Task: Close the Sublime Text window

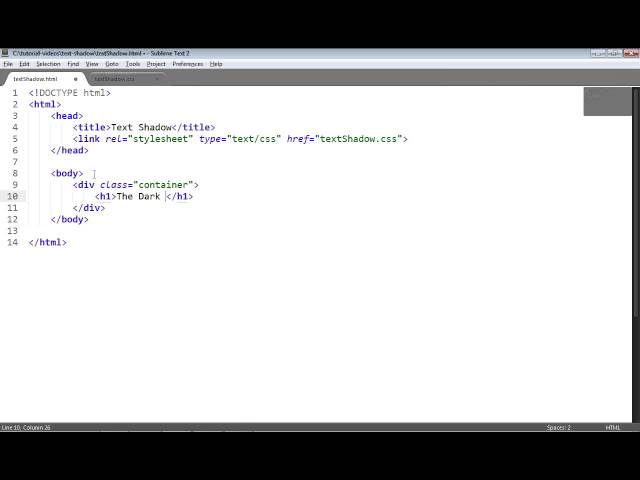Action: point(631,53)
